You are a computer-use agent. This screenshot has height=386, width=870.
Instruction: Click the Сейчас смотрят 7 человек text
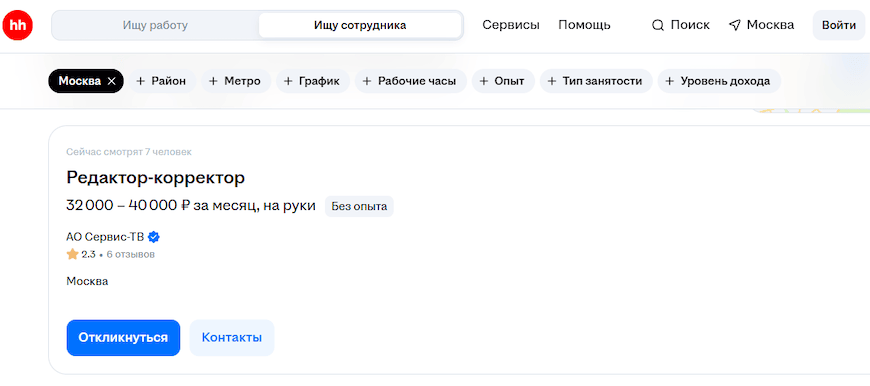(x=129, y=152)
